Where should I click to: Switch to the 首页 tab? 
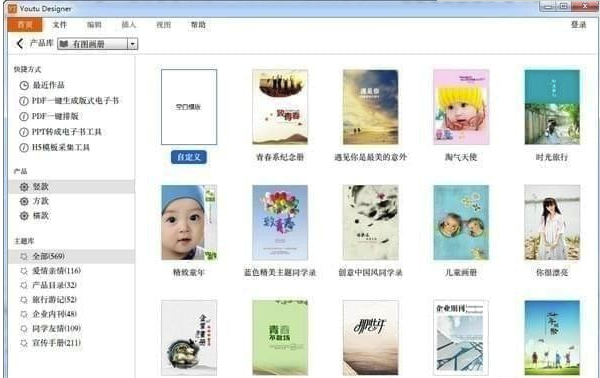[x=25, y=25]
